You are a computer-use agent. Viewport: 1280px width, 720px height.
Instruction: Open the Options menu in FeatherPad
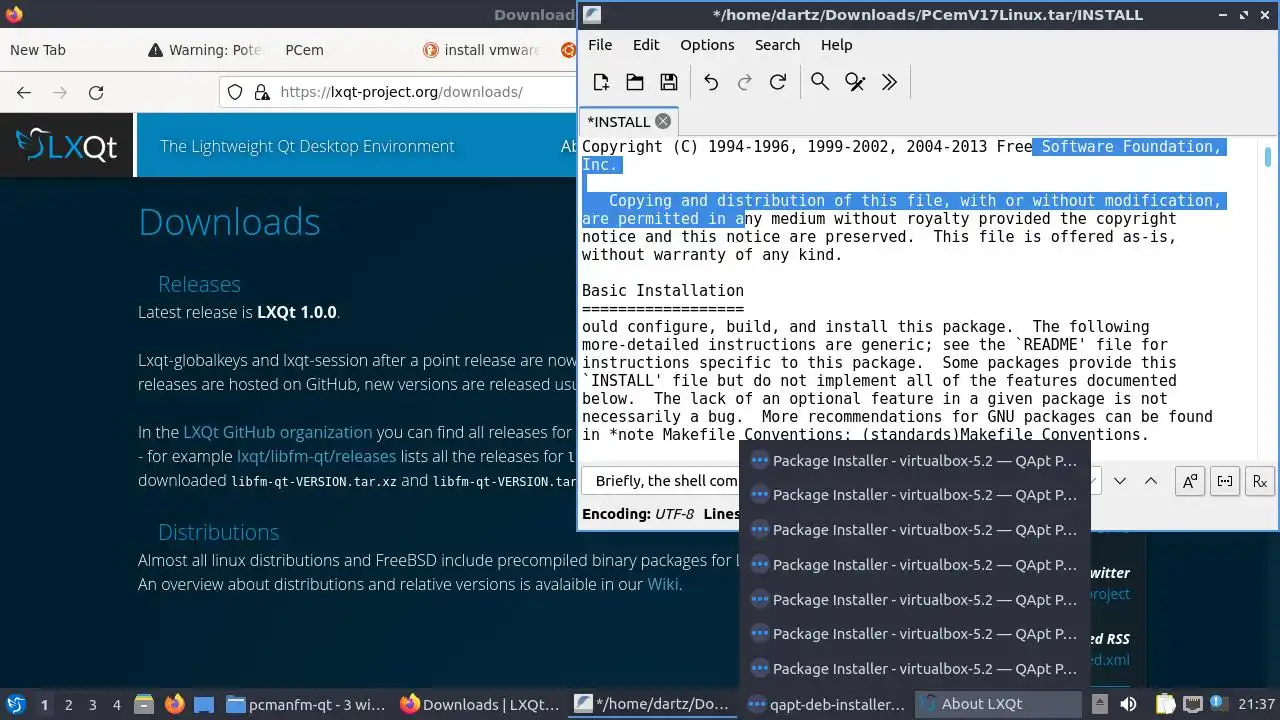pos(707,45)
